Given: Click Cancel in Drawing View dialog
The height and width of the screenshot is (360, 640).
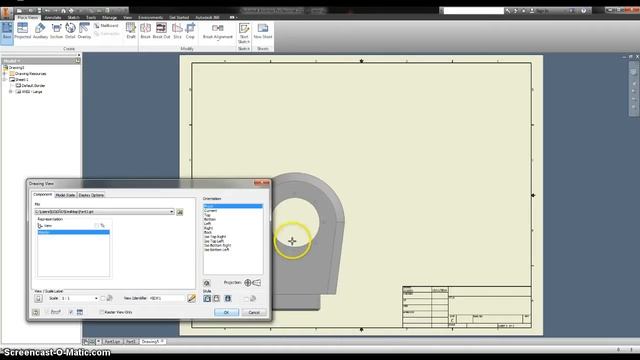Looking at the screenshot, I should (x=254, y=312).
